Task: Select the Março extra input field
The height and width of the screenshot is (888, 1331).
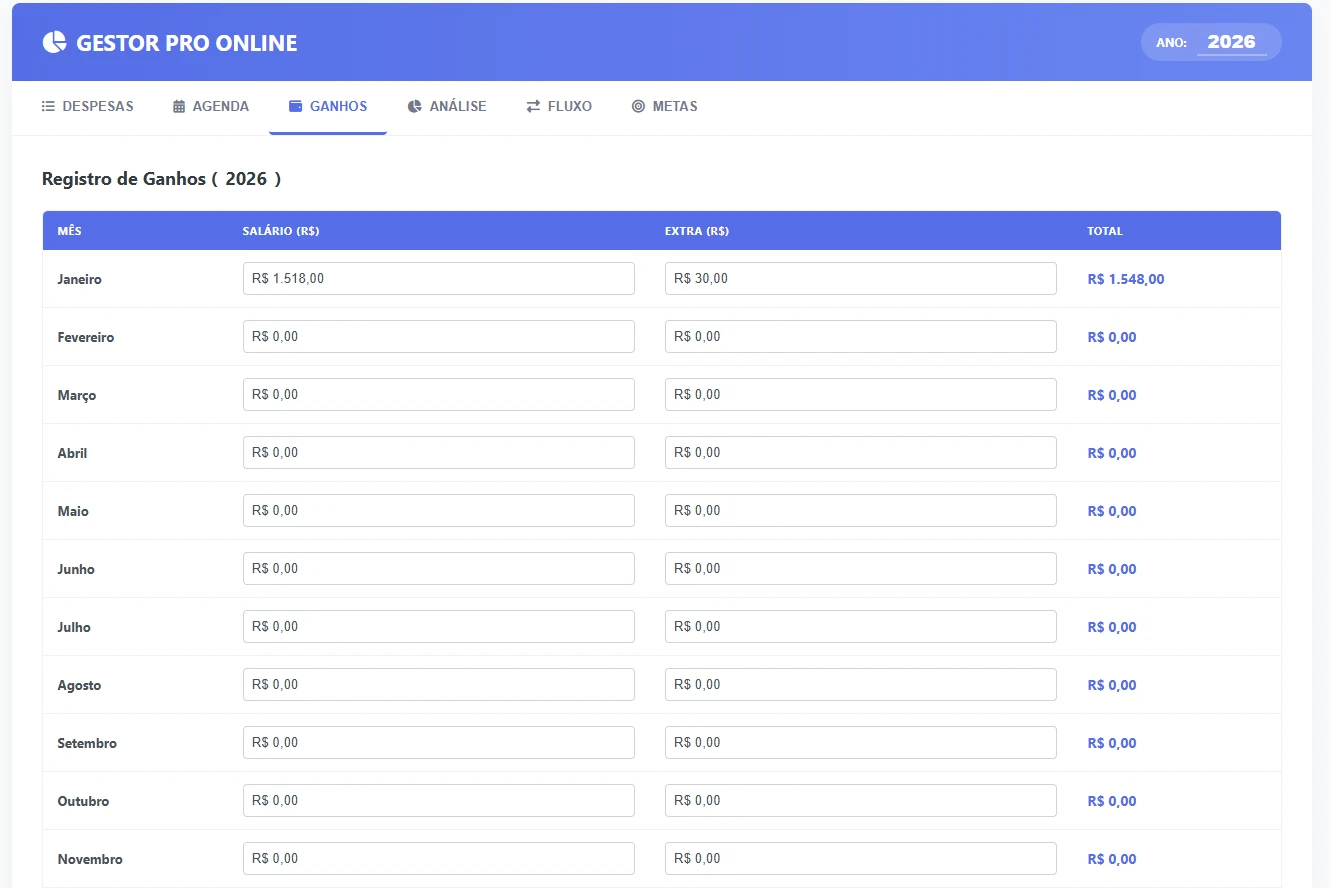Action: point(860,395)
